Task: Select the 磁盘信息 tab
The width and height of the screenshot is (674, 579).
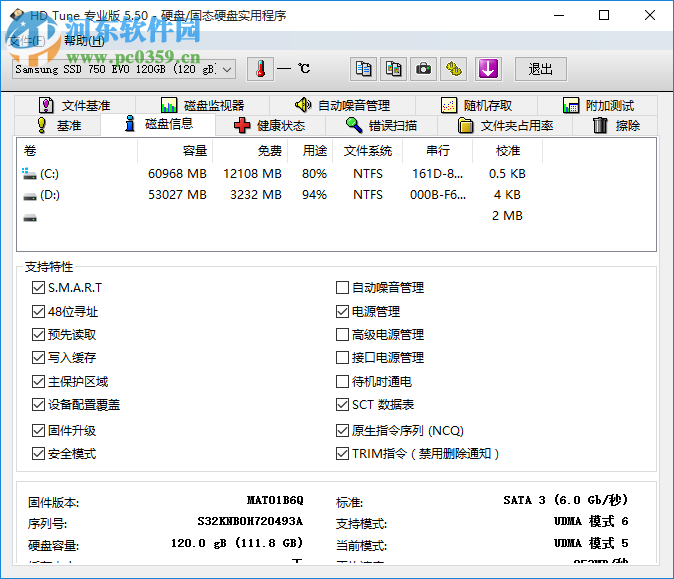Action: [158, 124]
